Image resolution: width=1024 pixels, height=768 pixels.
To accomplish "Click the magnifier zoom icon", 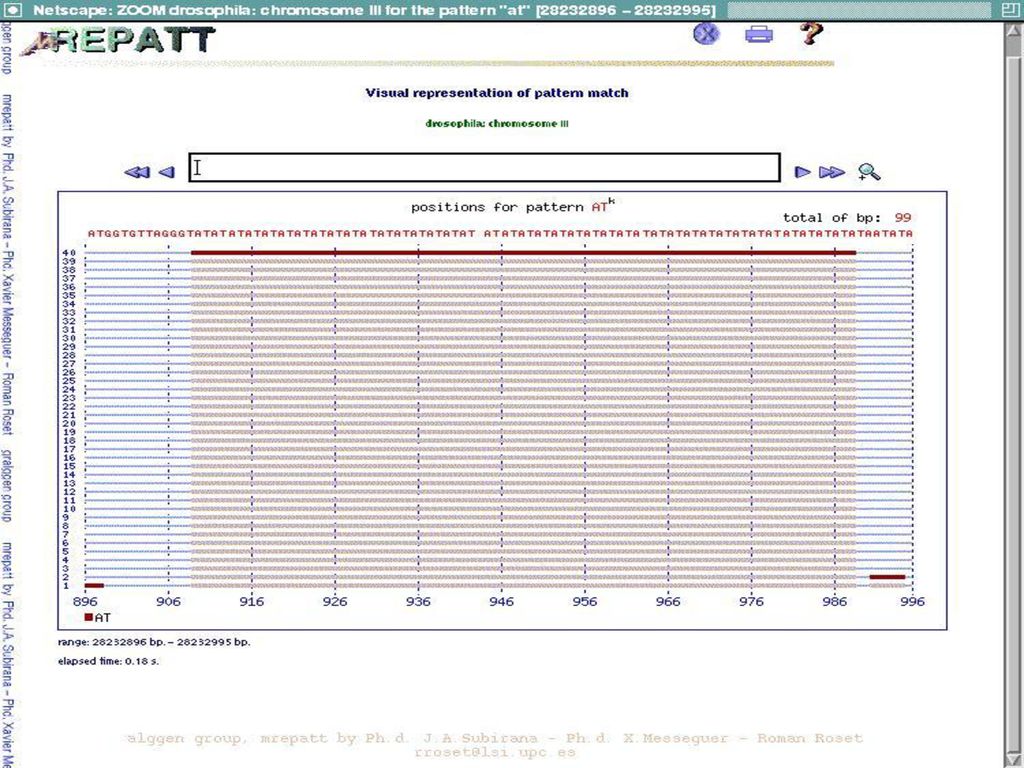I will (x=869, y=172).
